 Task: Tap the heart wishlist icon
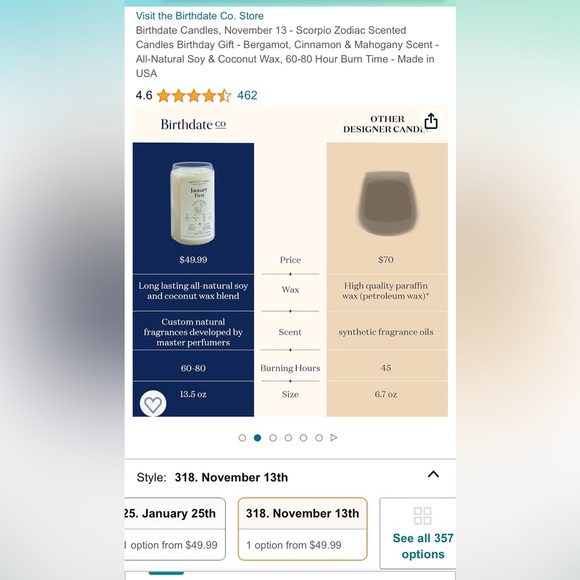(153, 404)
